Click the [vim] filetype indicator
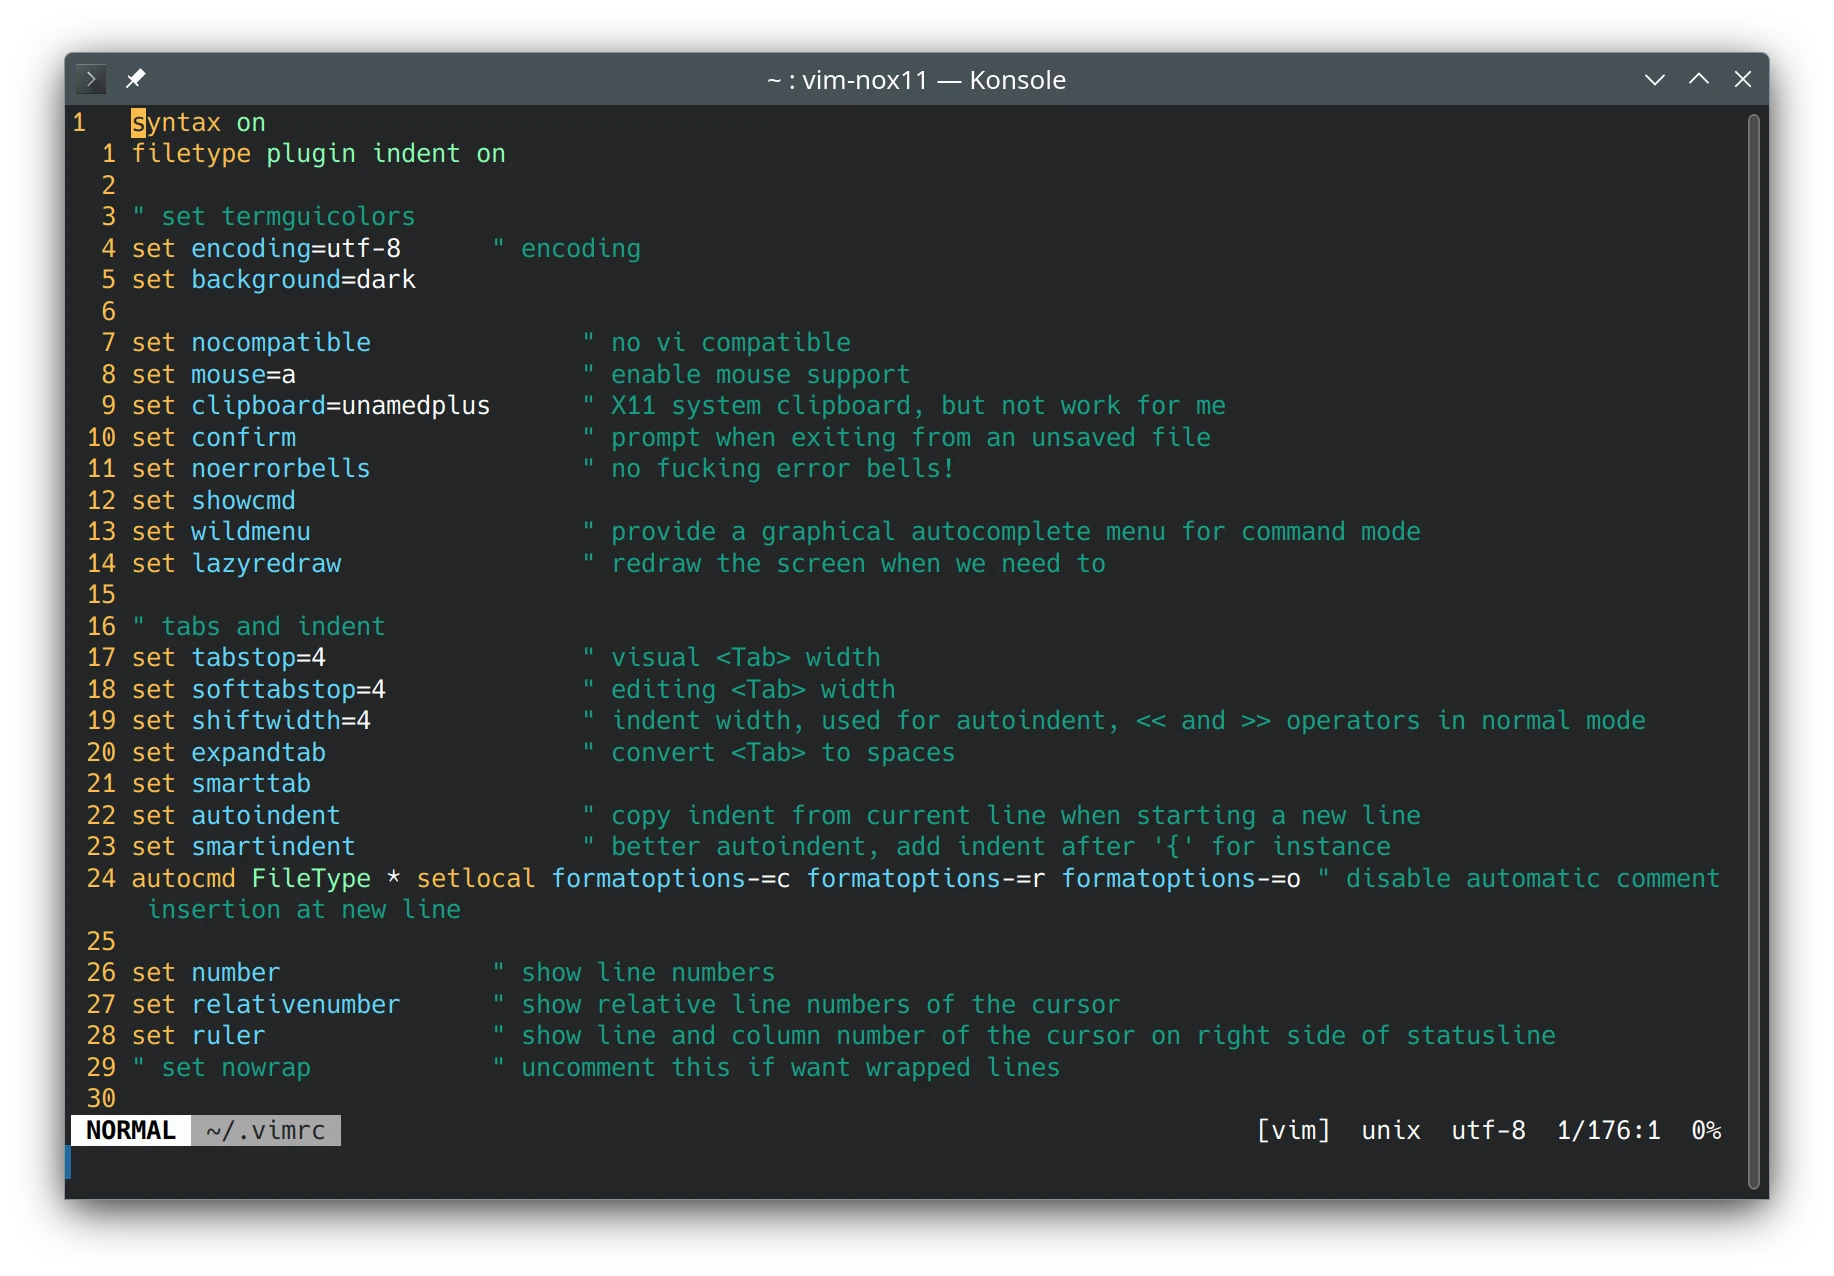 [x=1293, y=1130]
